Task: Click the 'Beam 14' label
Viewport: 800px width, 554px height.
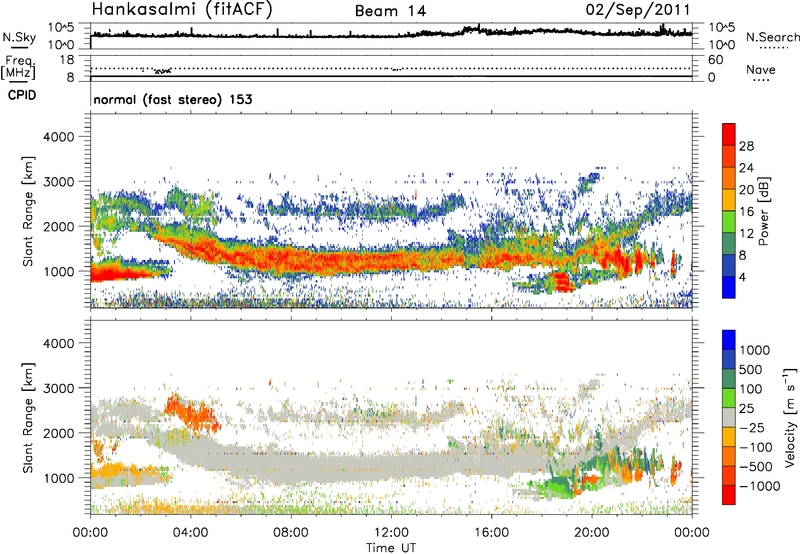Action: click(390, 11)
